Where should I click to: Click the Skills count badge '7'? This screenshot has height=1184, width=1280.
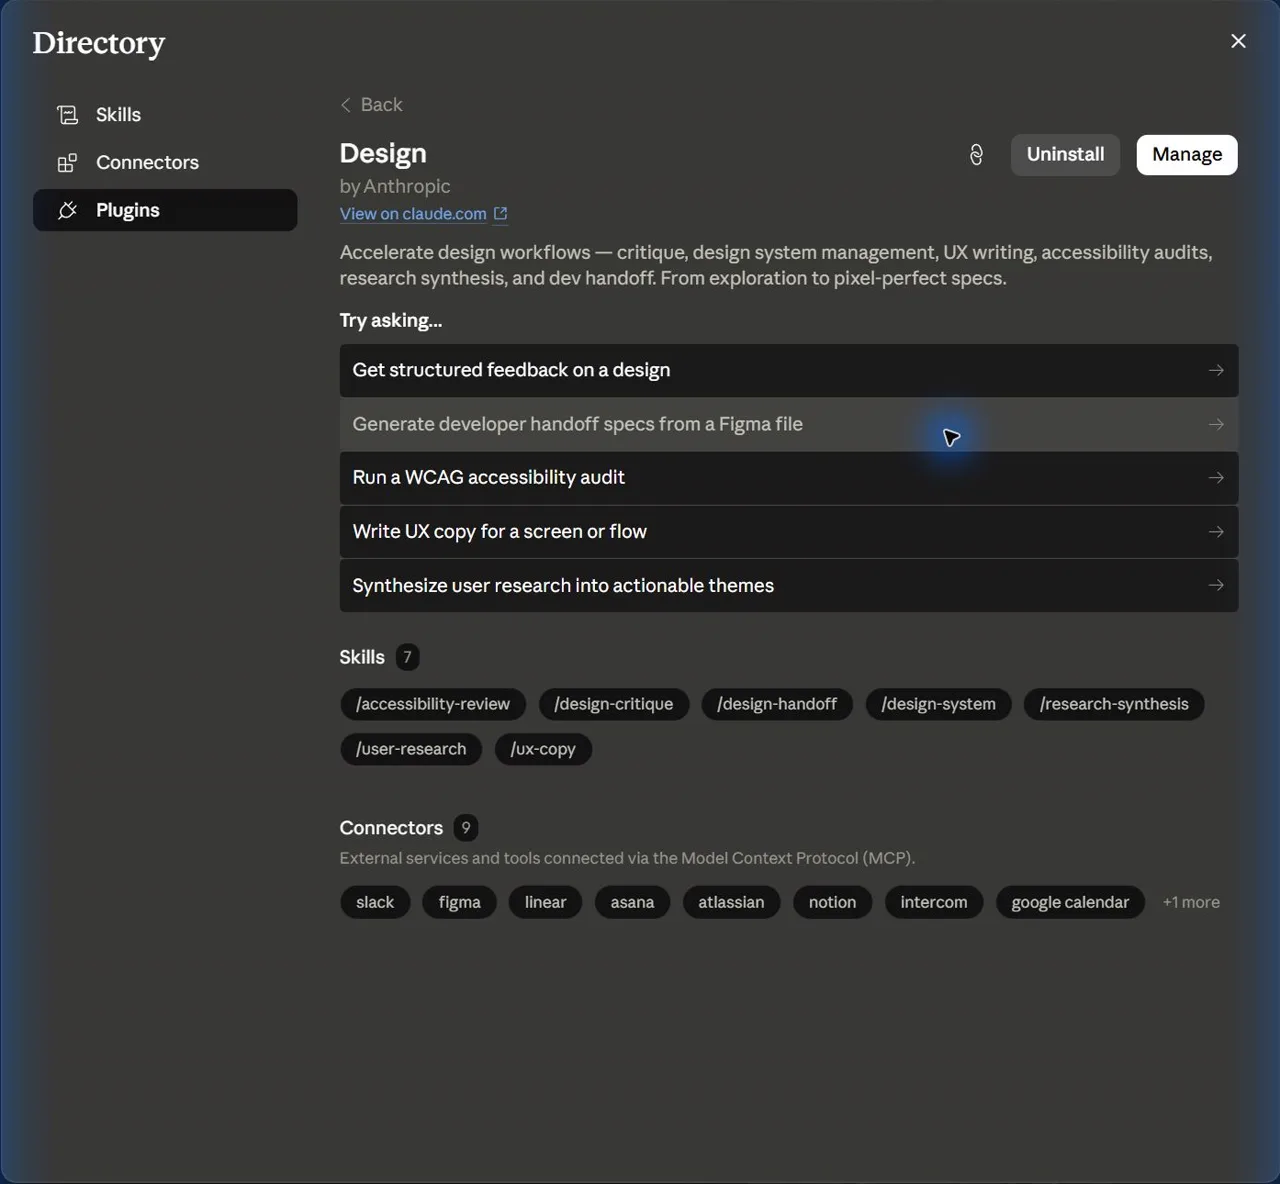point(407,657)
